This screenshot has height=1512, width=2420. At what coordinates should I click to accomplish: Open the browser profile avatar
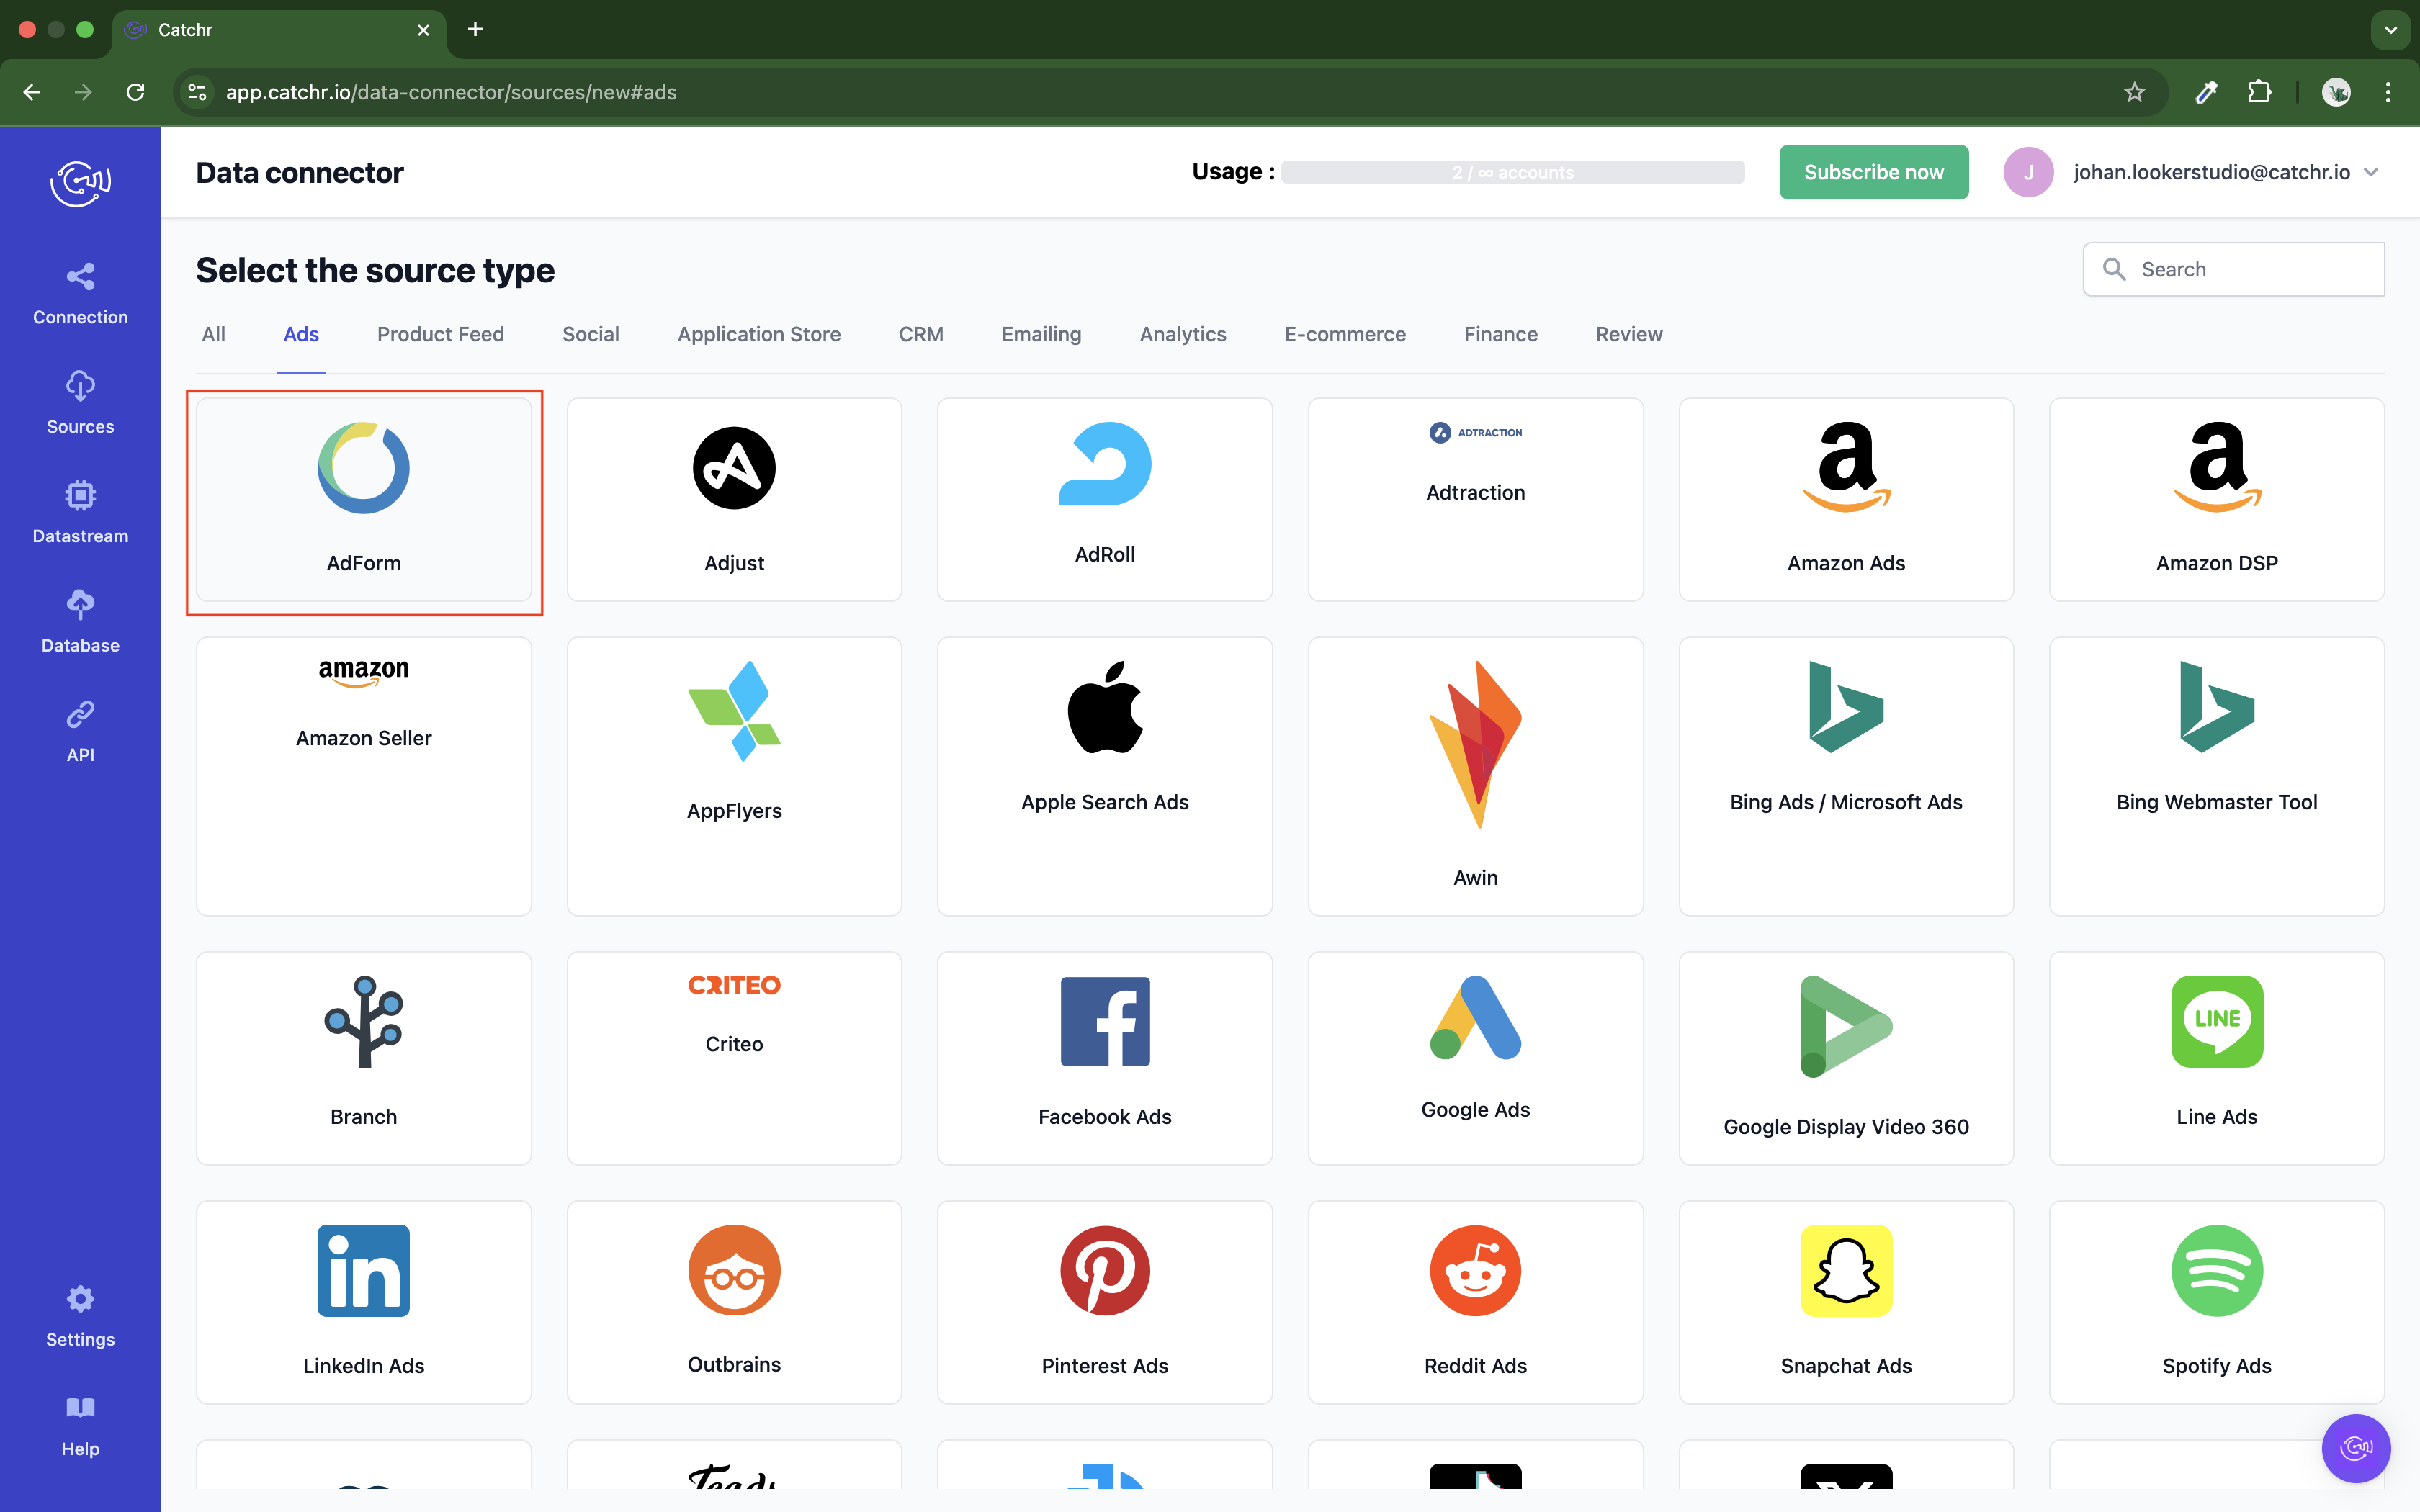click(x=2336, y=92)
